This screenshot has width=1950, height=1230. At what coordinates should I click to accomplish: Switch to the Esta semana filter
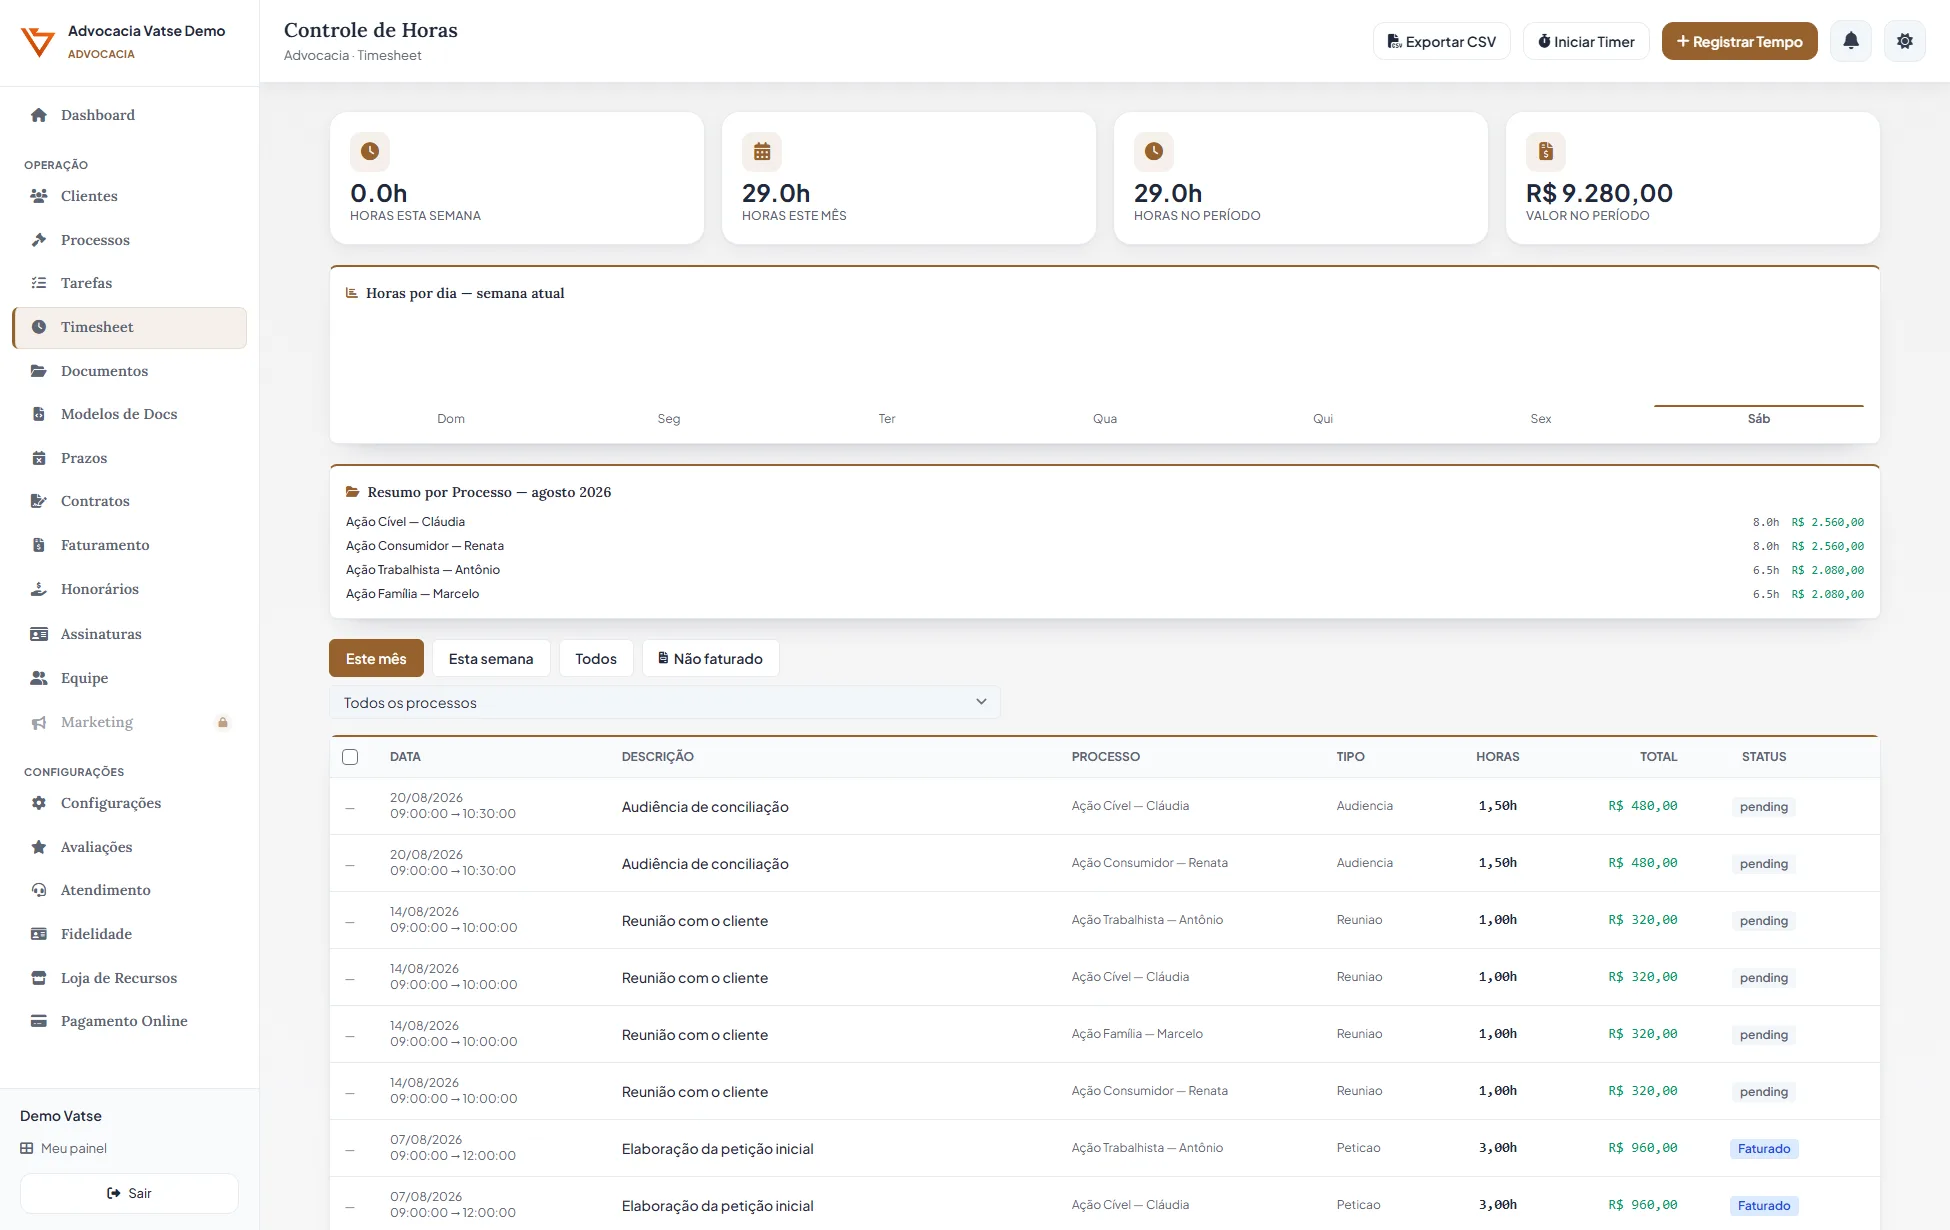491,659
